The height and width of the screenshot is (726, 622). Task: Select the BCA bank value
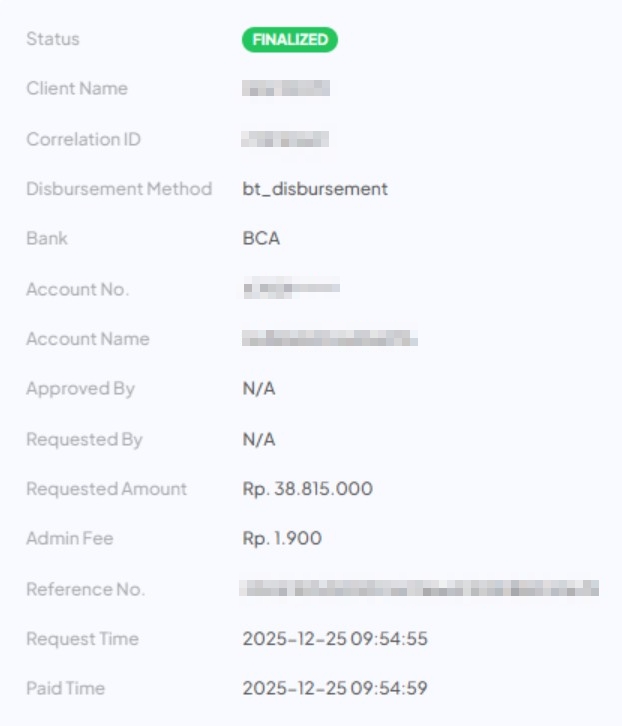261,239
